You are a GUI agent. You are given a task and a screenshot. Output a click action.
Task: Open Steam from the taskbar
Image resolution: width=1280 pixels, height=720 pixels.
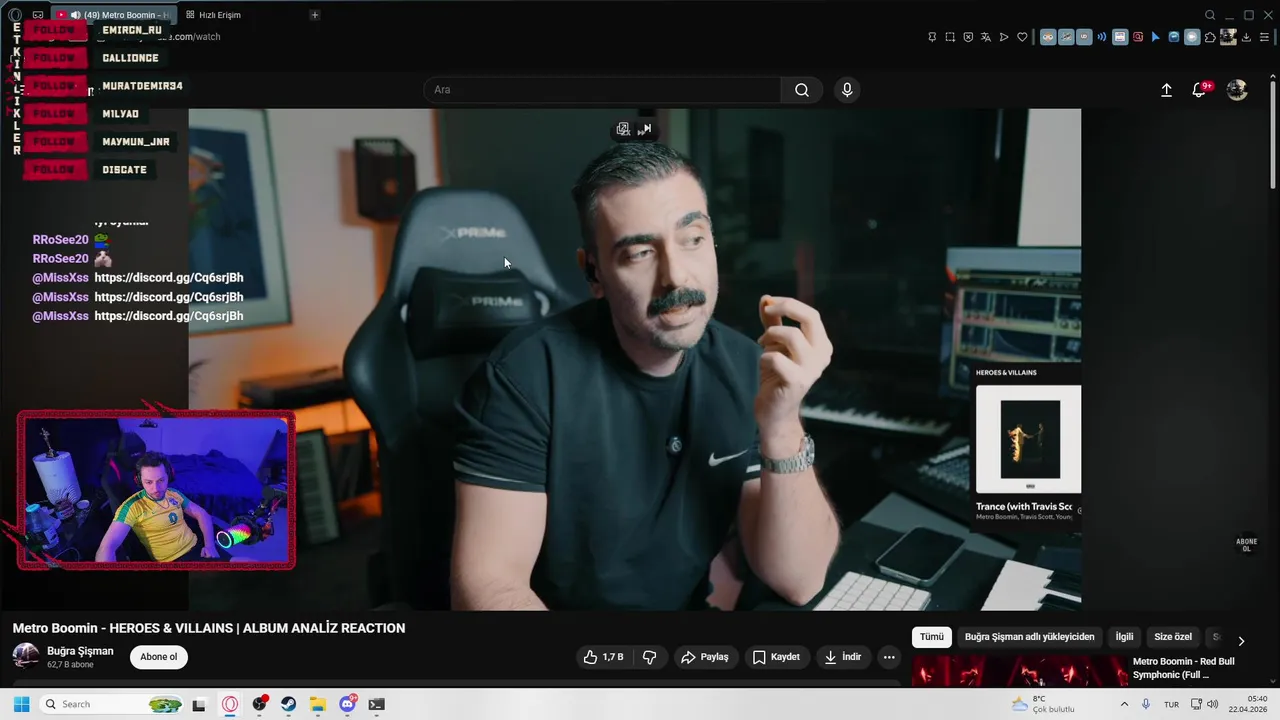(288, 704)
